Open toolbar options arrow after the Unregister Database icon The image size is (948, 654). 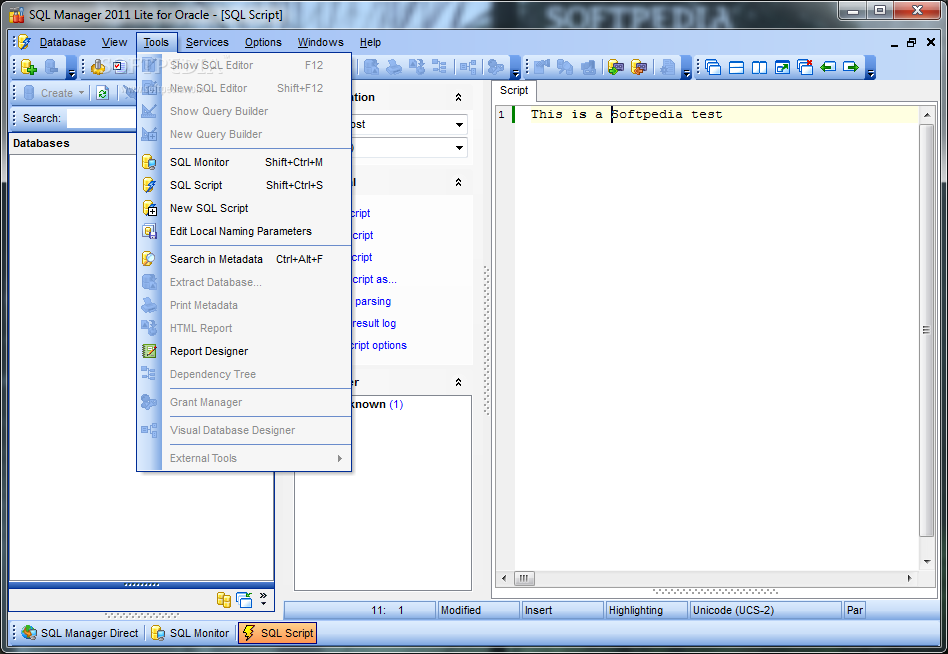click(x=71, y=68)
